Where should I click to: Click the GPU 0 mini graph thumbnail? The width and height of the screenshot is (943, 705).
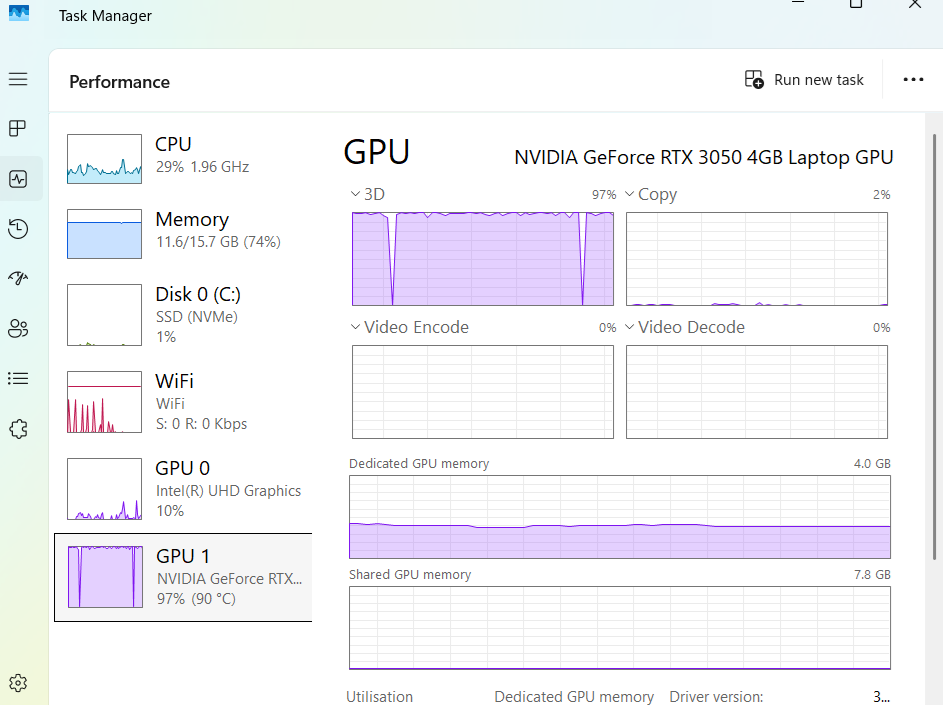pos(105,489)
